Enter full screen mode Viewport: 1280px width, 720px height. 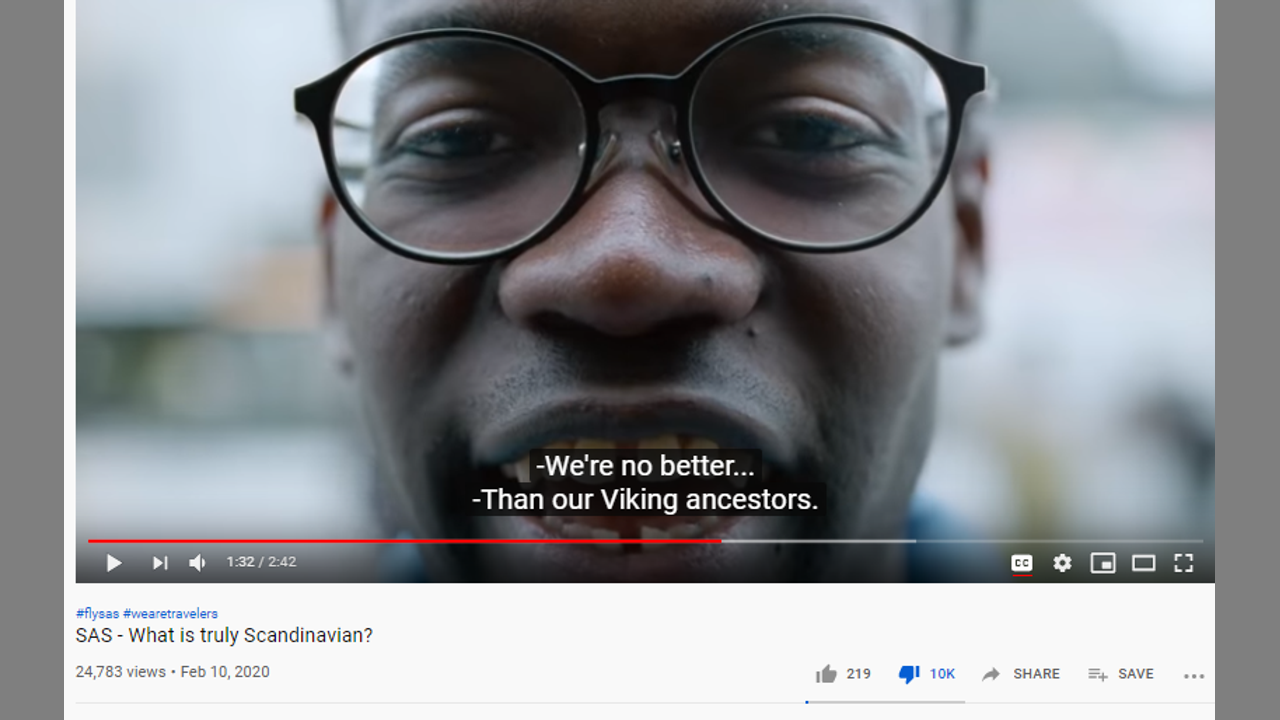point(1183,563)
